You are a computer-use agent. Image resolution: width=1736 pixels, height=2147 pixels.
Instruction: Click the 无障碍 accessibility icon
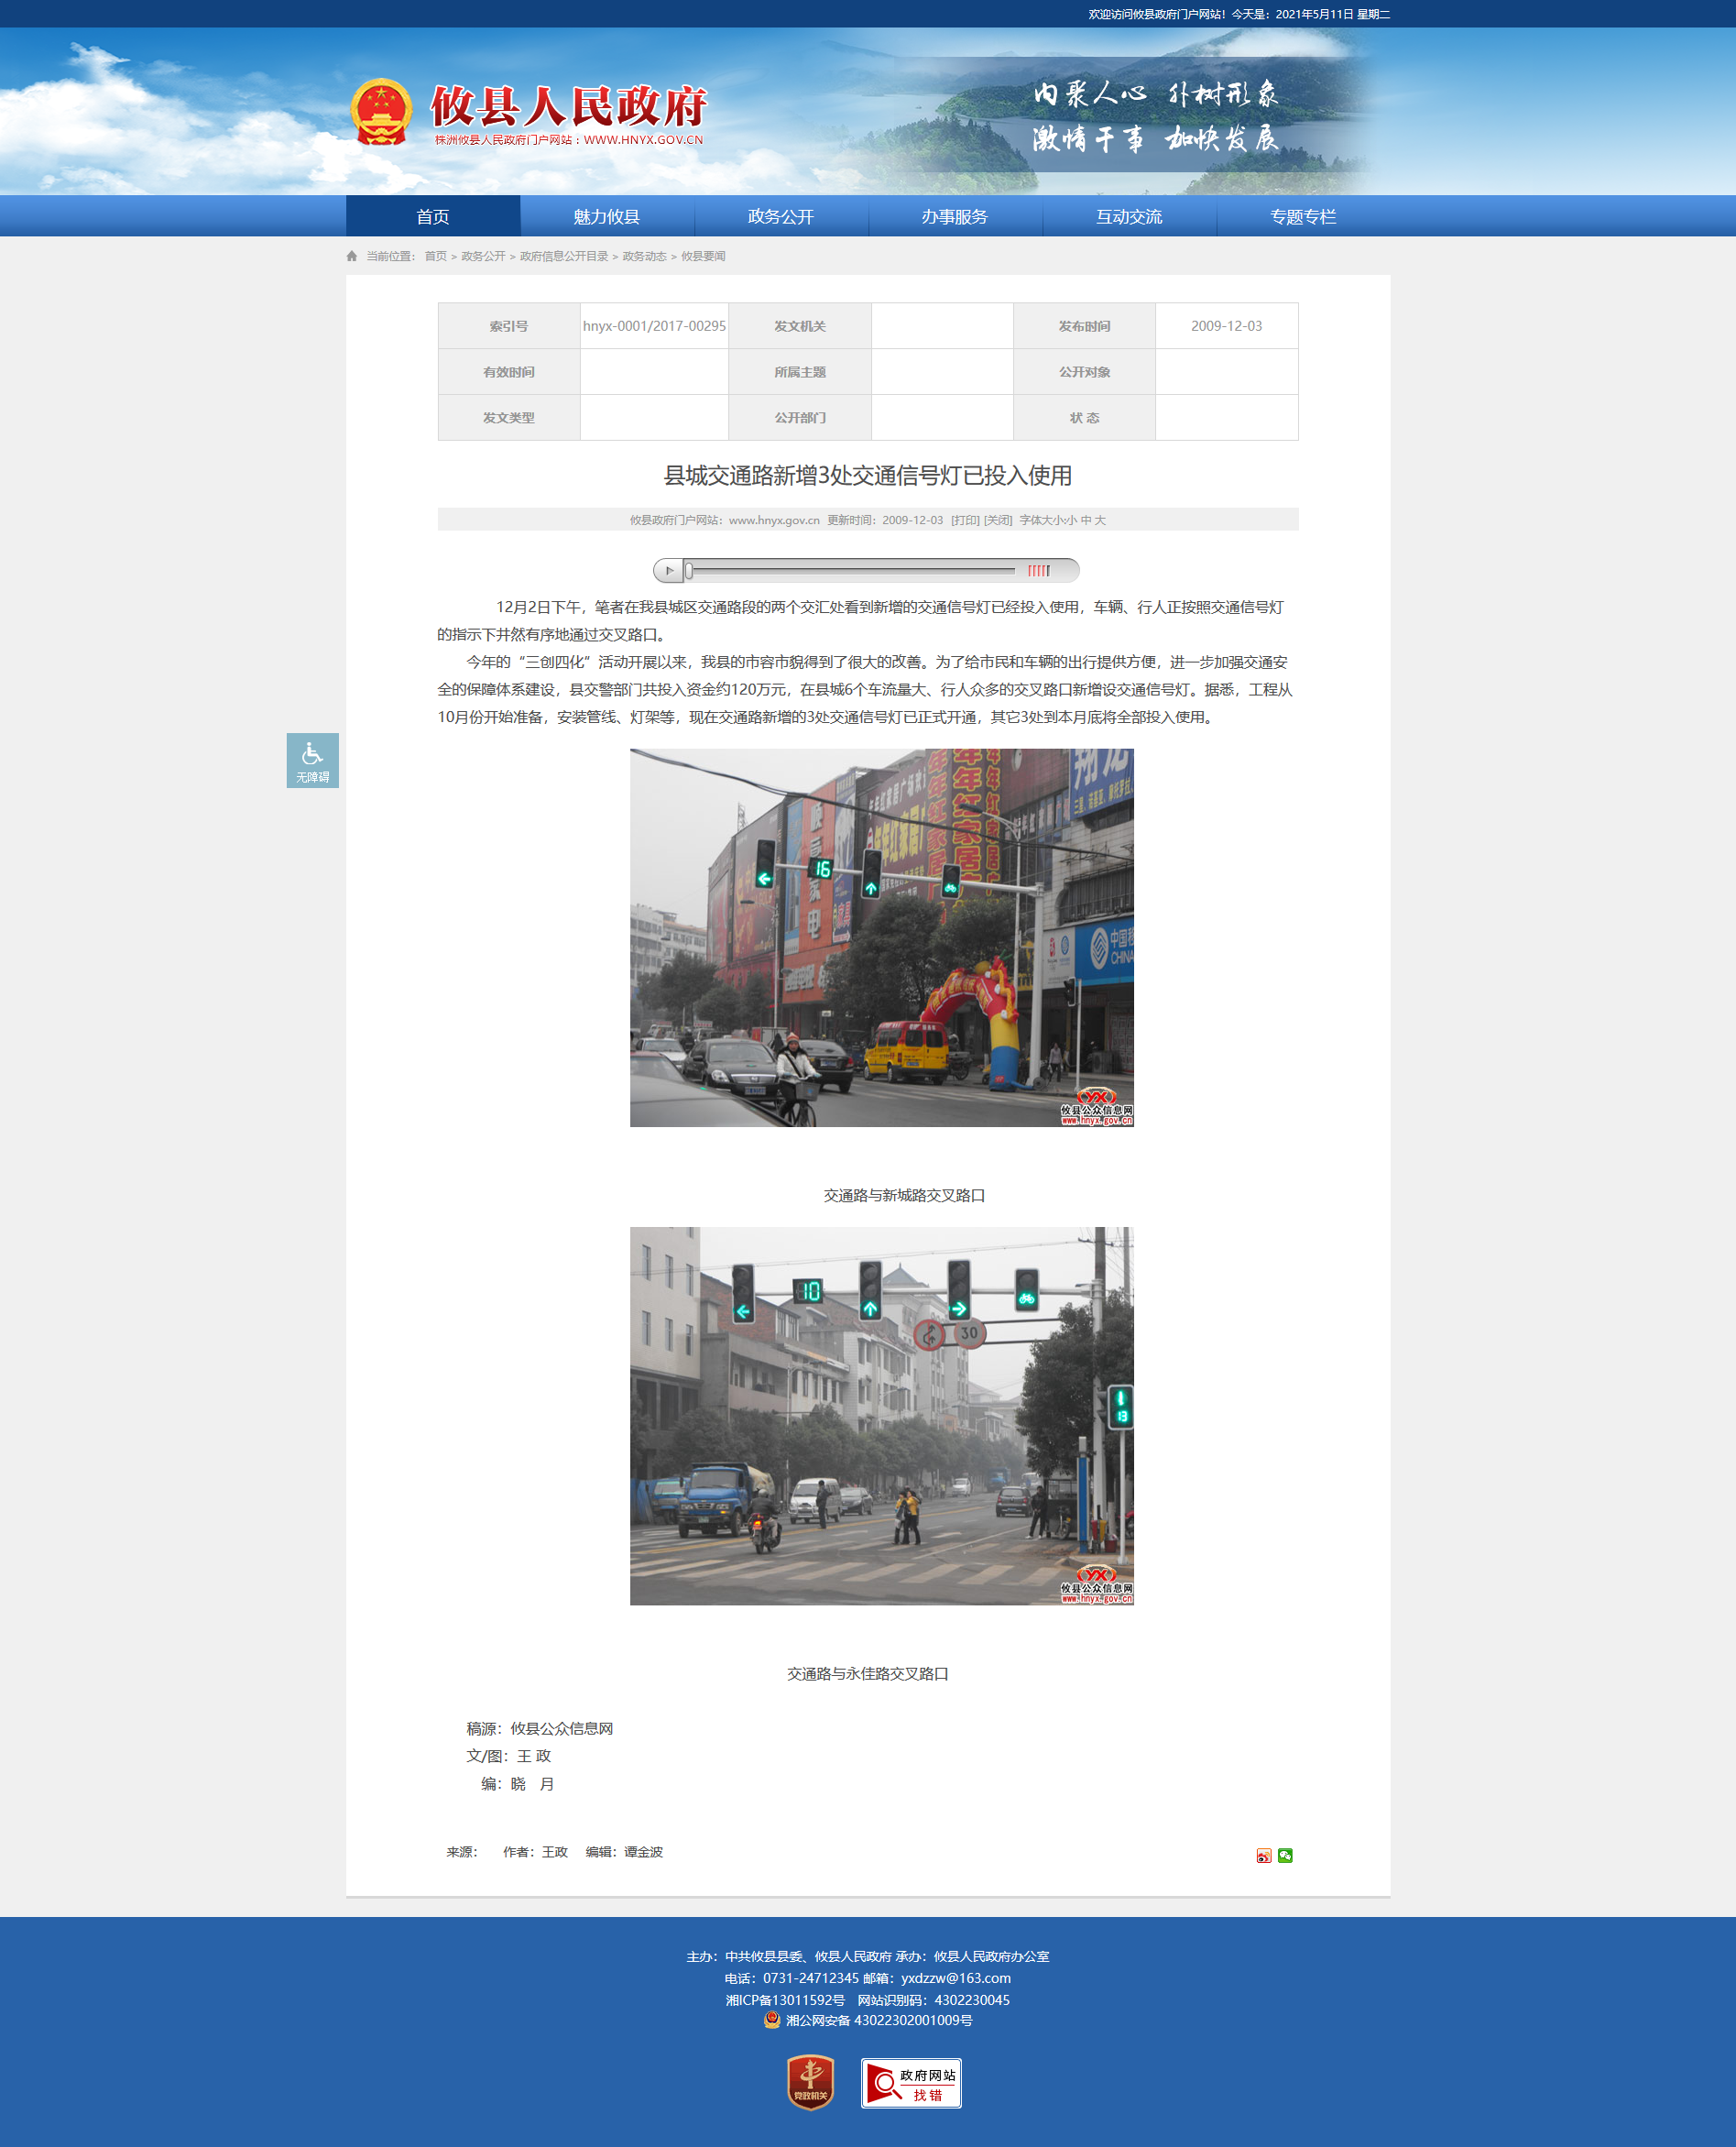pos(312,760)
